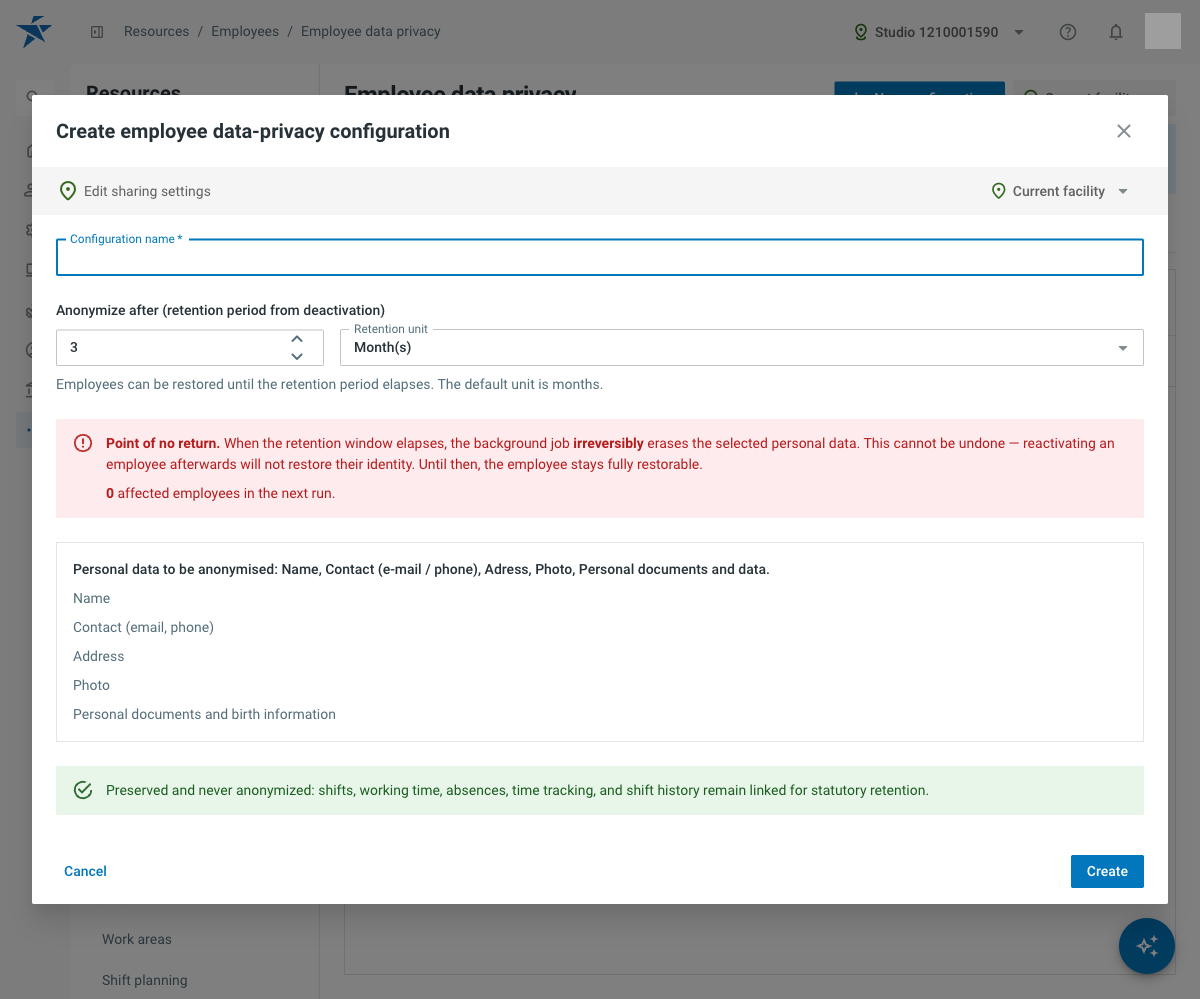Click the Studio location pin icon
Screen dimensions: 1200x999
pos(860,32)
